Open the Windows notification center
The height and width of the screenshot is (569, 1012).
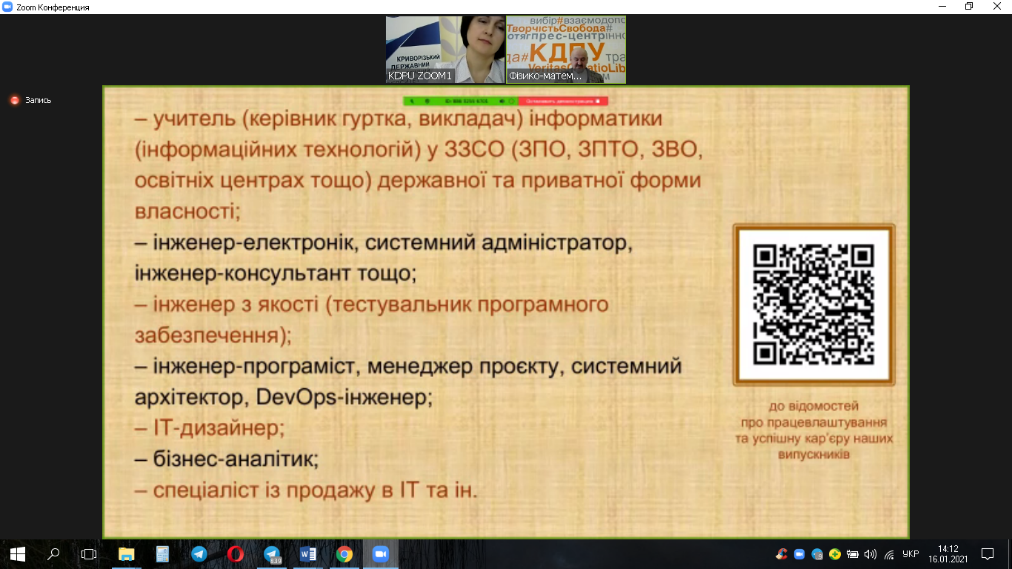pos(987,553)
